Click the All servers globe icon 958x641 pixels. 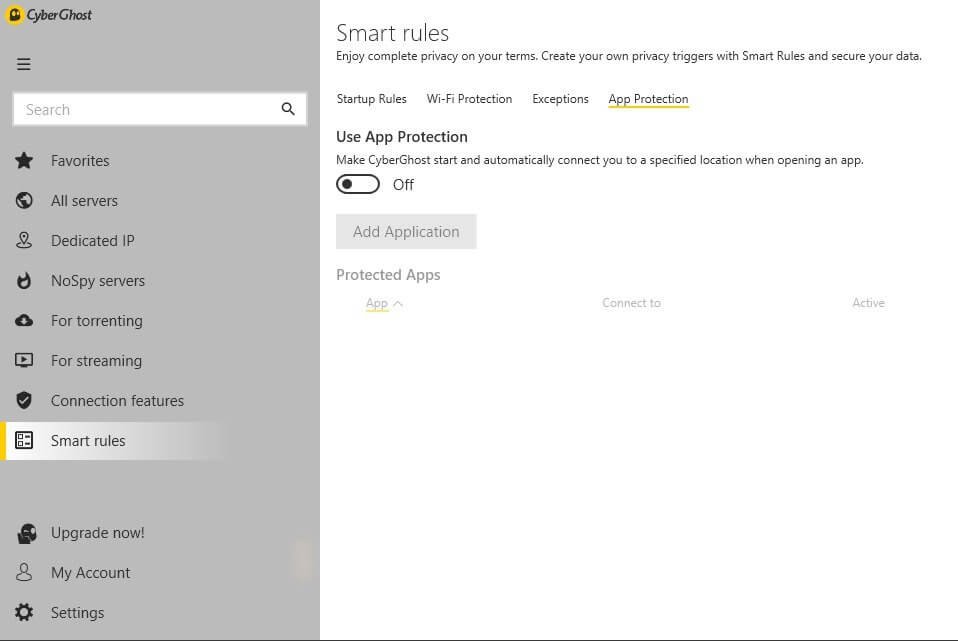(x=24, y=200)
